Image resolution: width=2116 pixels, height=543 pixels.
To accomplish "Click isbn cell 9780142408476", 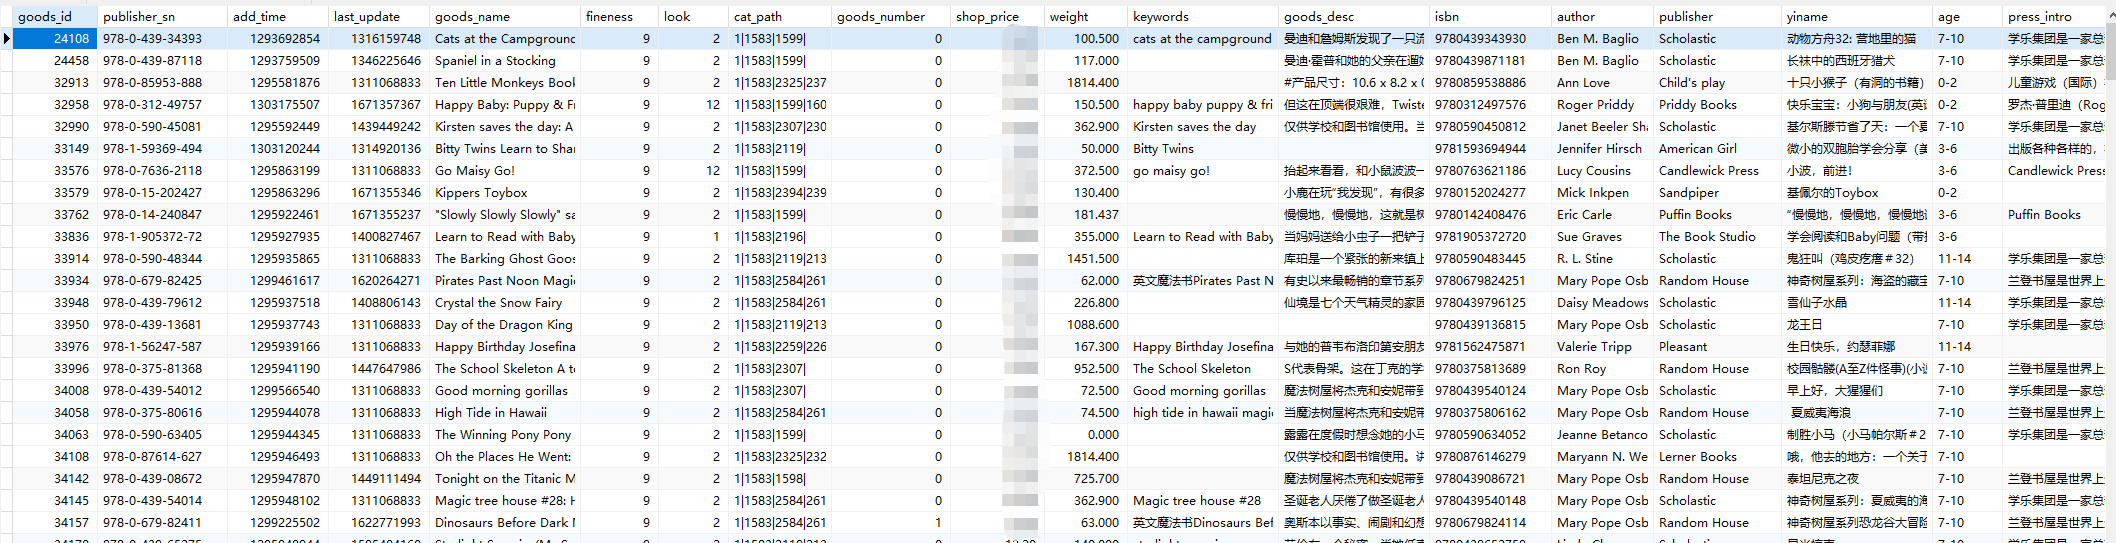I will pyautogui.click(x=1491, y=214).
